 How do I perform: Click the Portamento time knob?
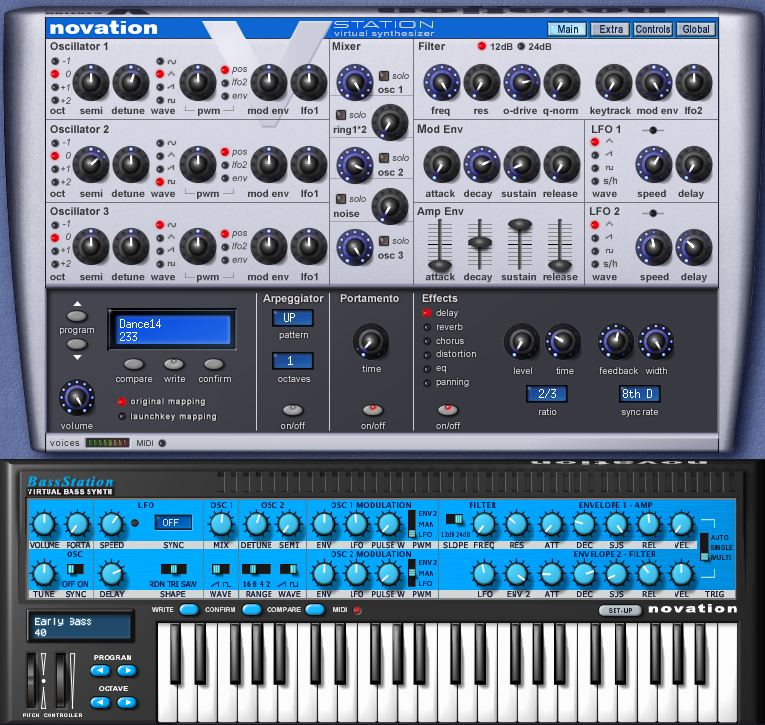pyautogui.click(x=371, y=341)
